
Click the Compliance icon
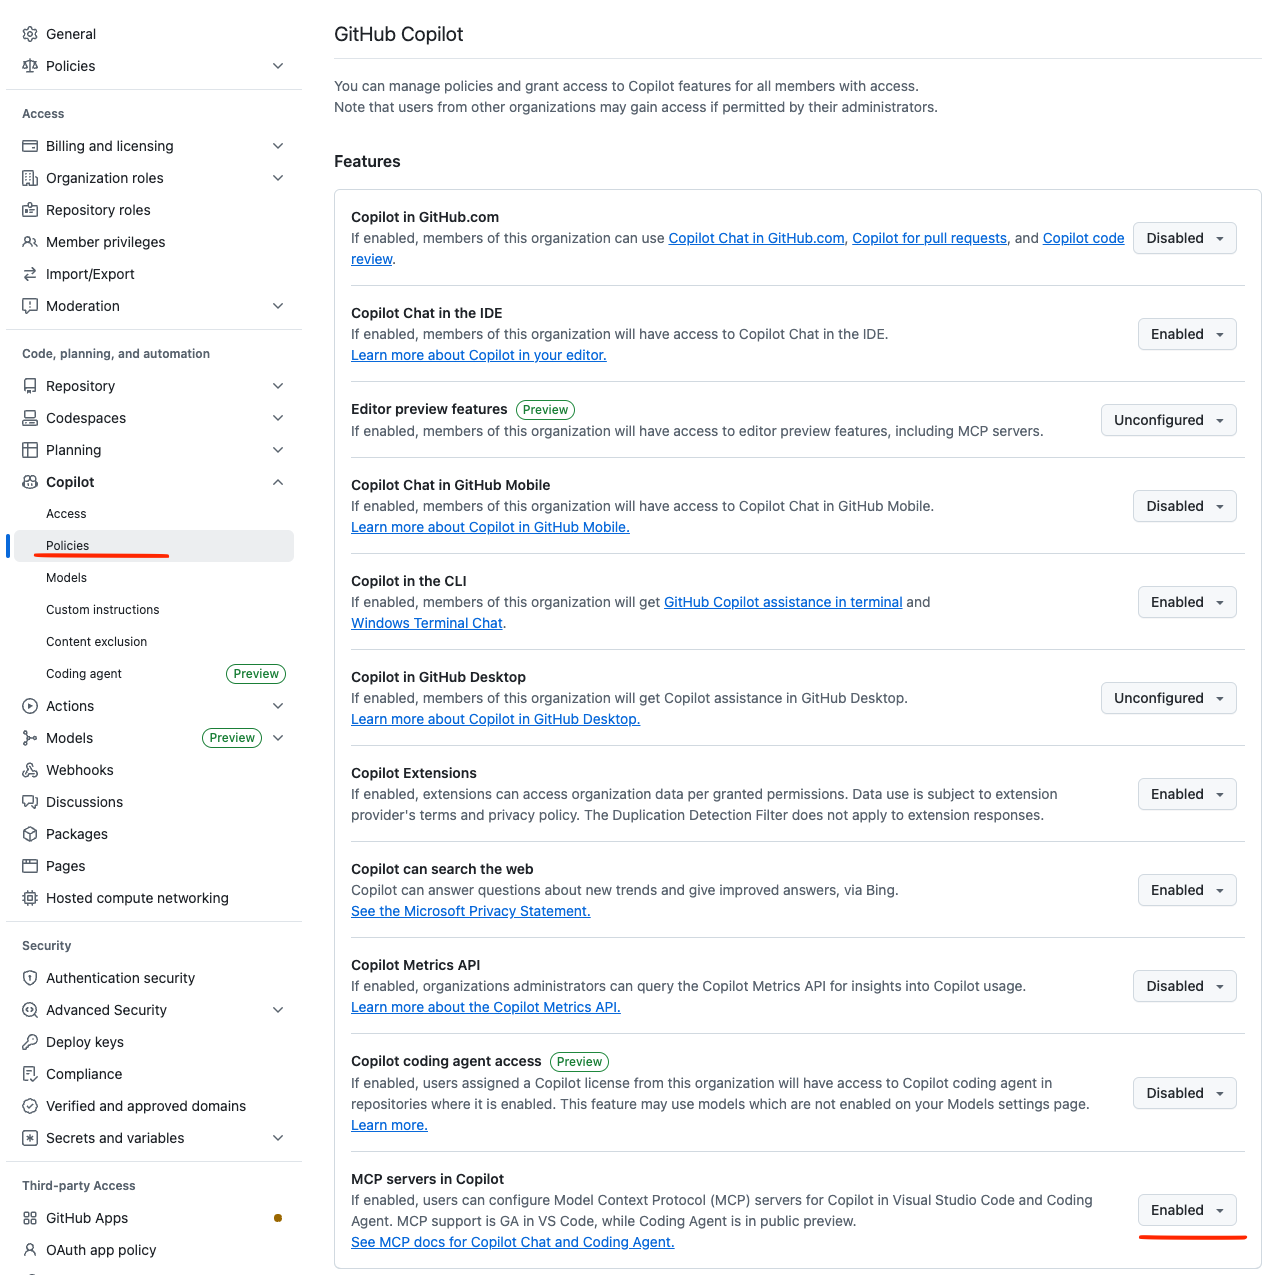(30, 1074)
